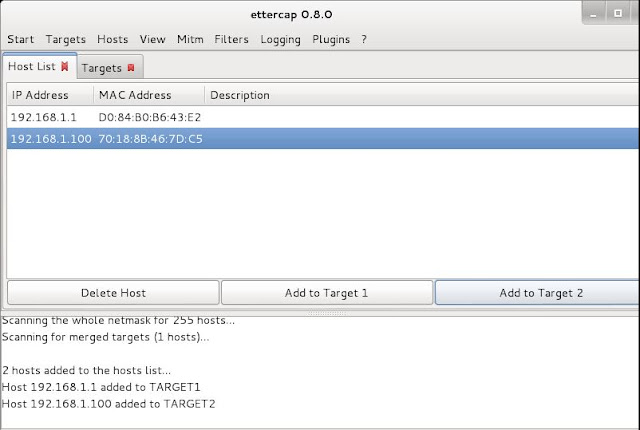This screenshot has width=640, height=430.
Task: Click the log line '2 hosts added to the hosts list...'
Action: coord(87,370)
